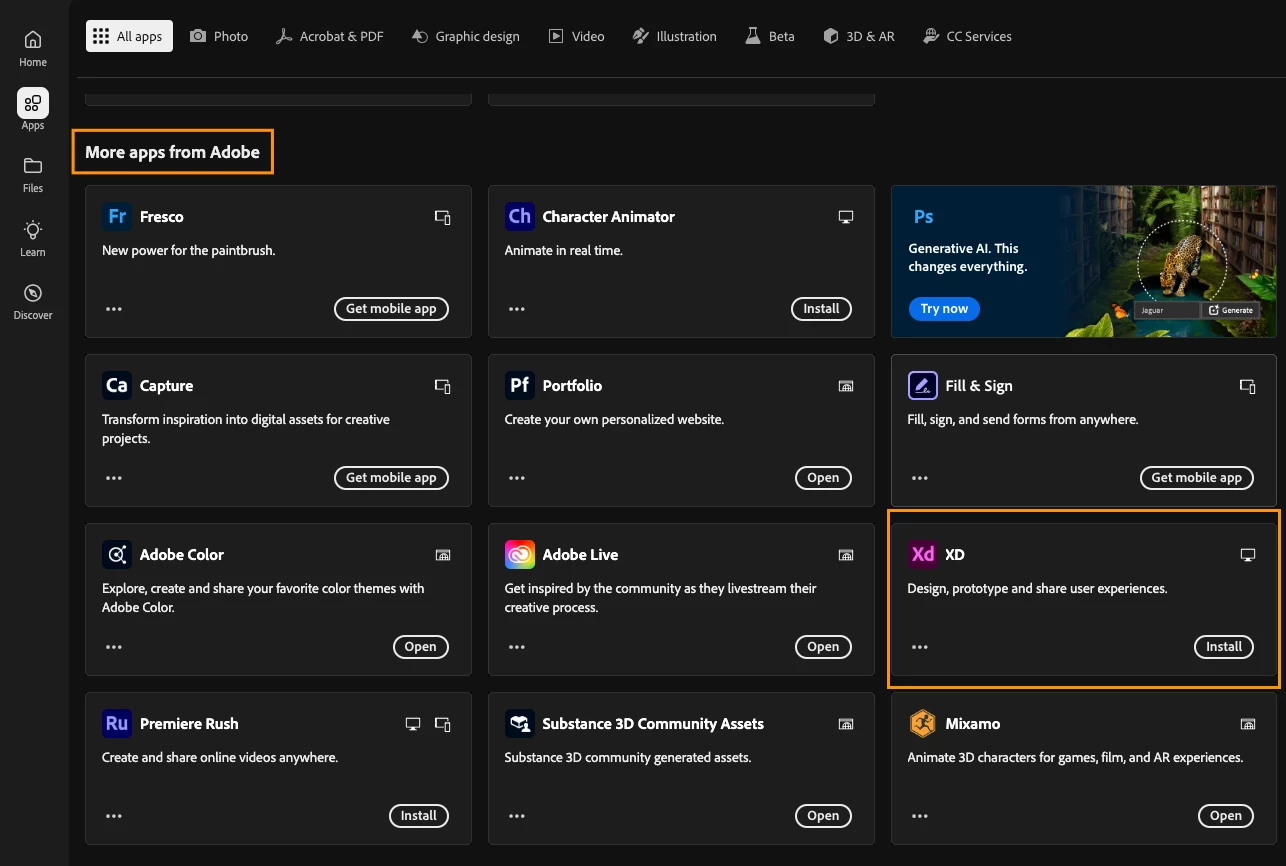Install Character Animator
The width and height of the screenshot is (1286, 866).
822,309
